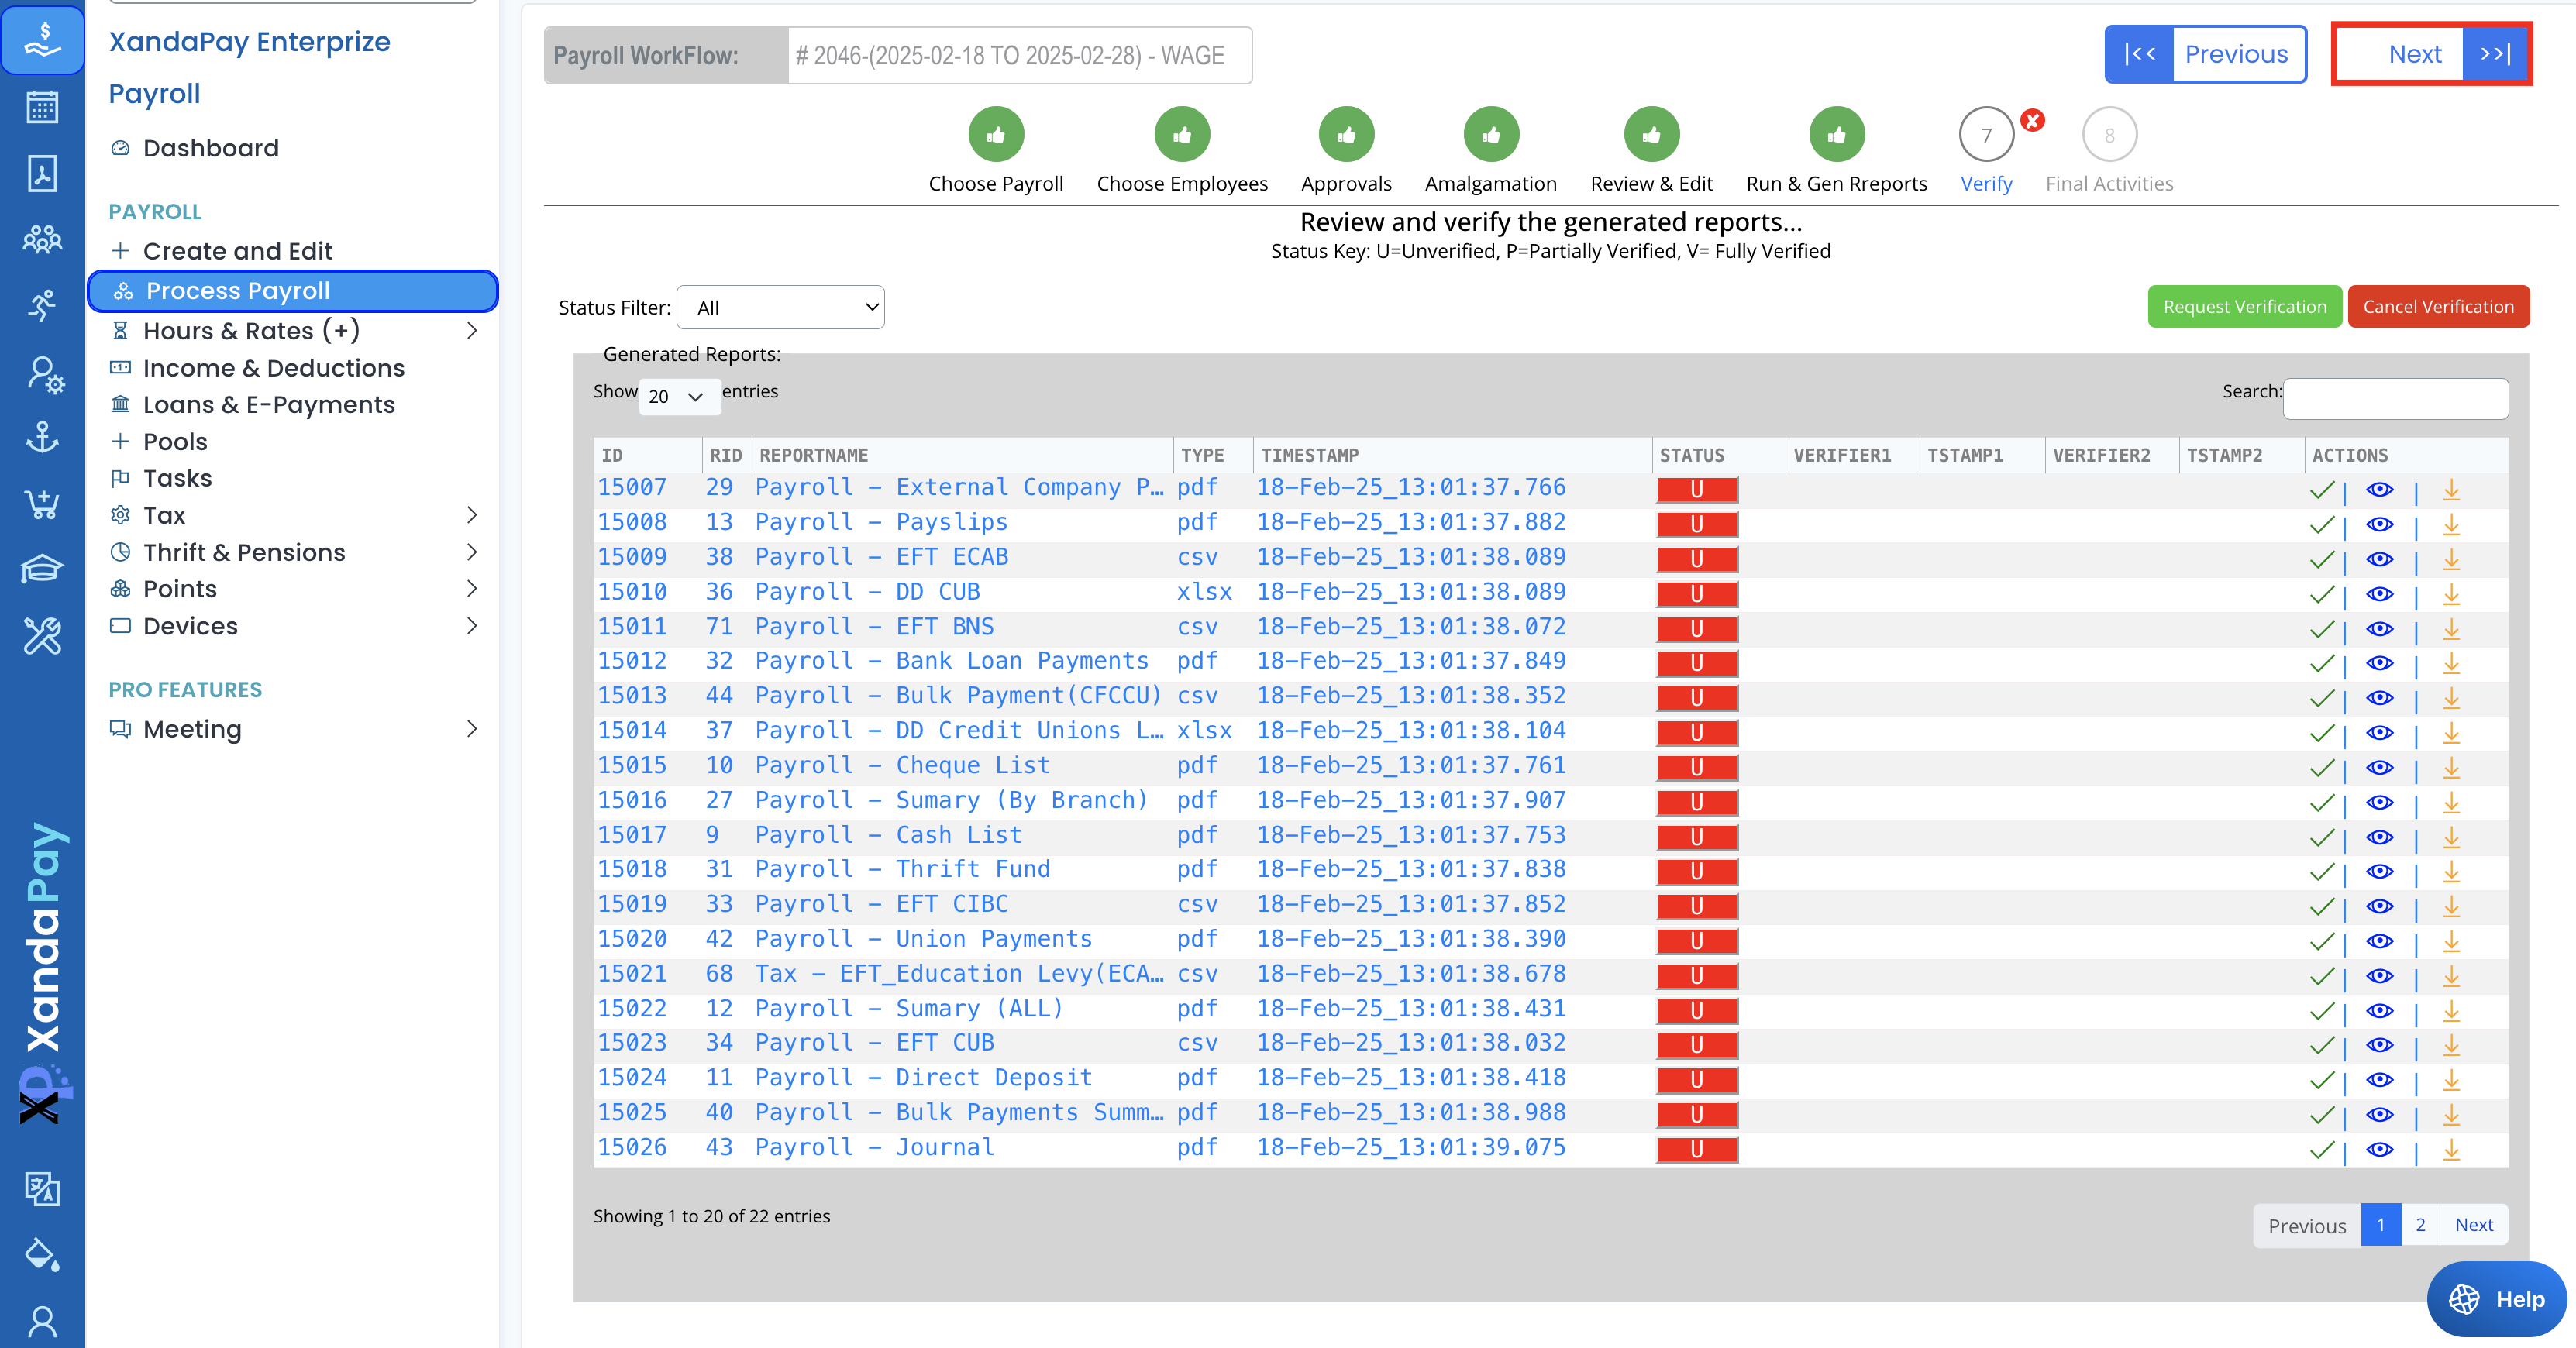Click the reports Search input field
This screenshot has height=1348, width=2576.
click(x=2395, y=398)
